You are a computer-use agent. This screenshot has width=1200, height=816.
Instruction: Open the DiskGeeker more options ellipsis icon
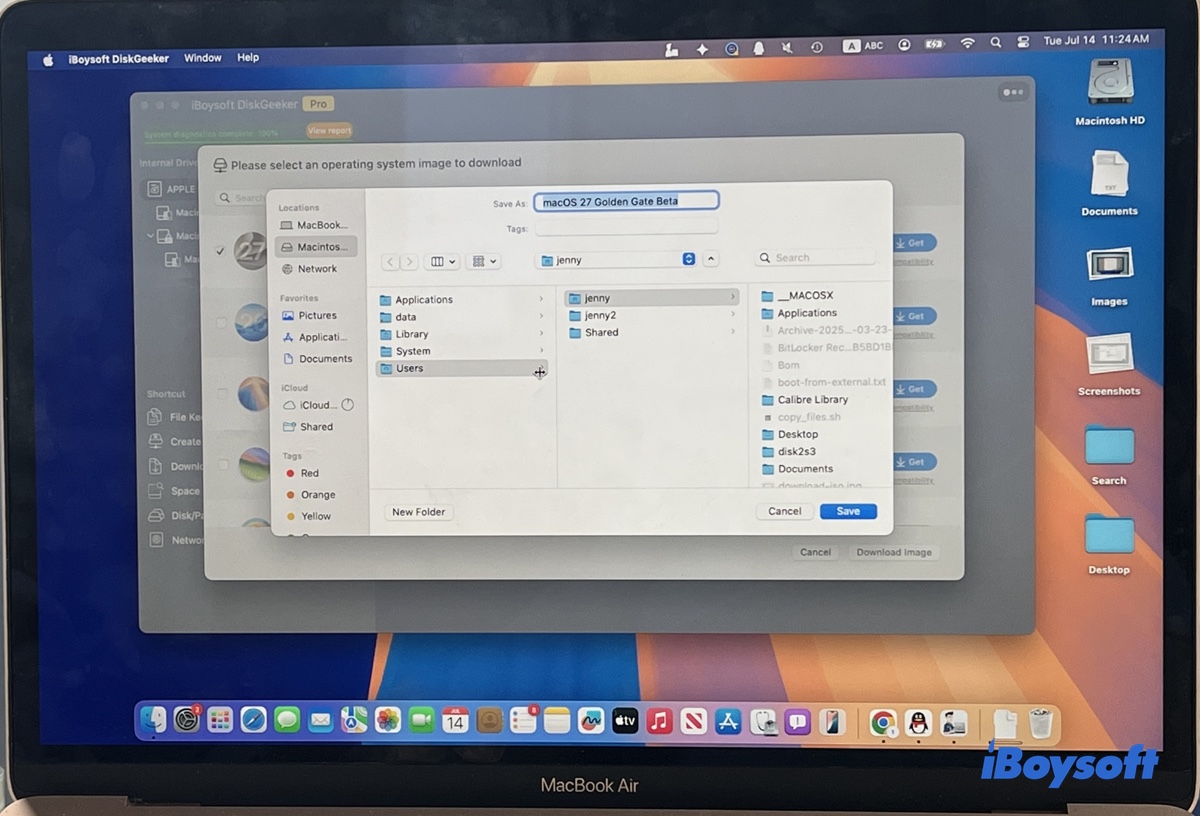click(x=1012, y=92)
